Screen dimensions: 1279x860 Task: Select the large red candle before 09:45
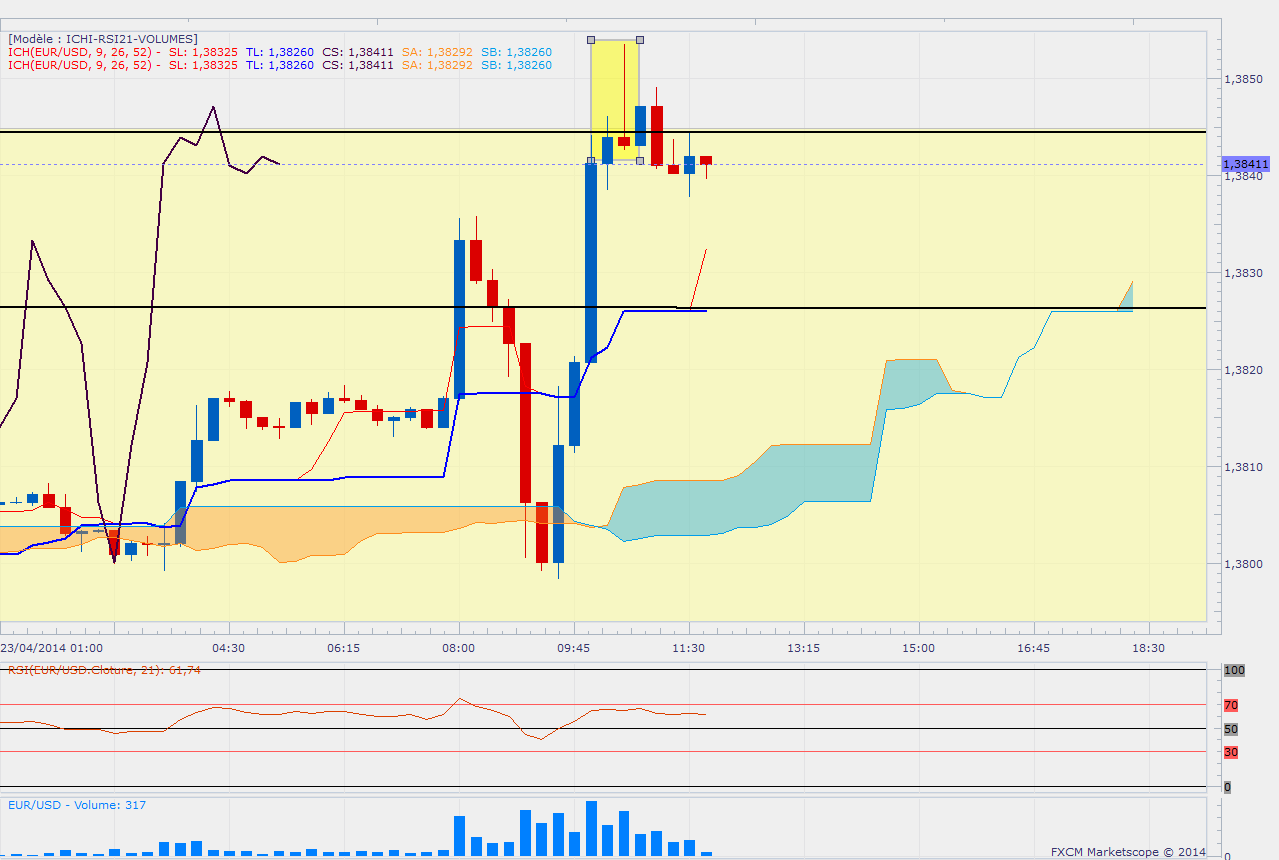(525, 422)
